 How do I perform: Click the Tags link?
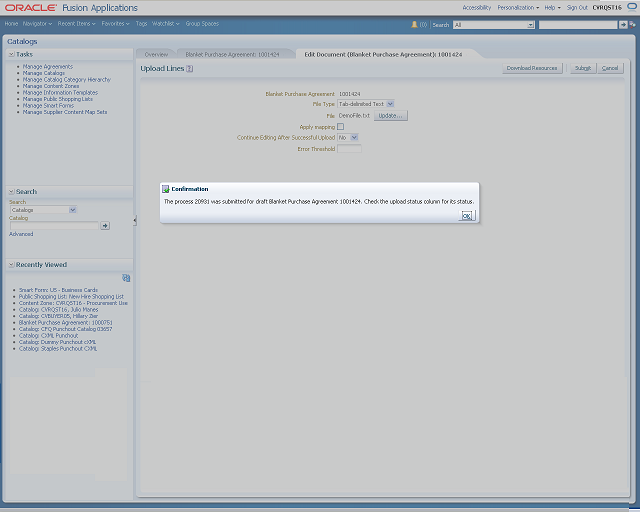tap(141, 24)
